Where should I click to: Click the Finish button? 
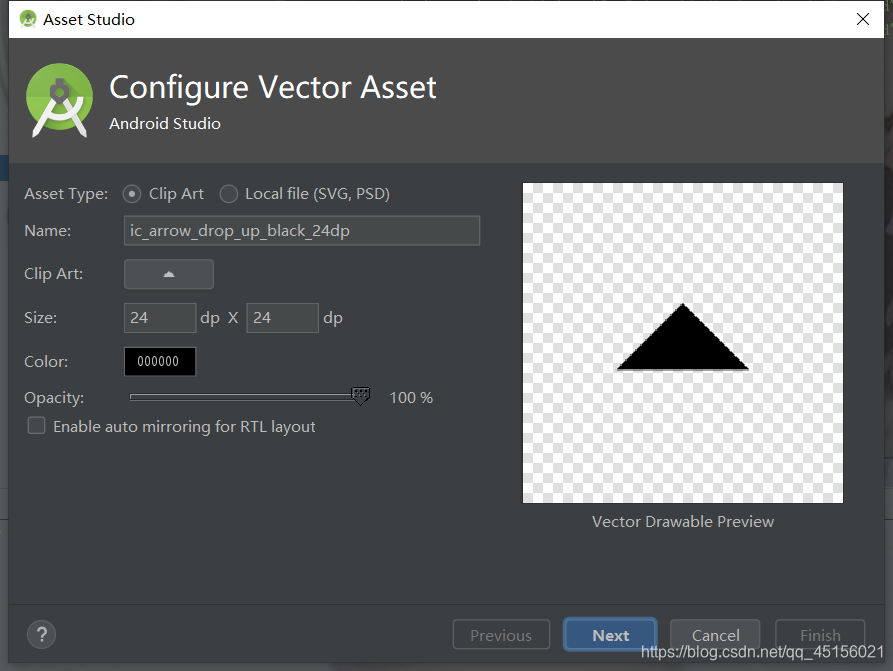point(820,635)
